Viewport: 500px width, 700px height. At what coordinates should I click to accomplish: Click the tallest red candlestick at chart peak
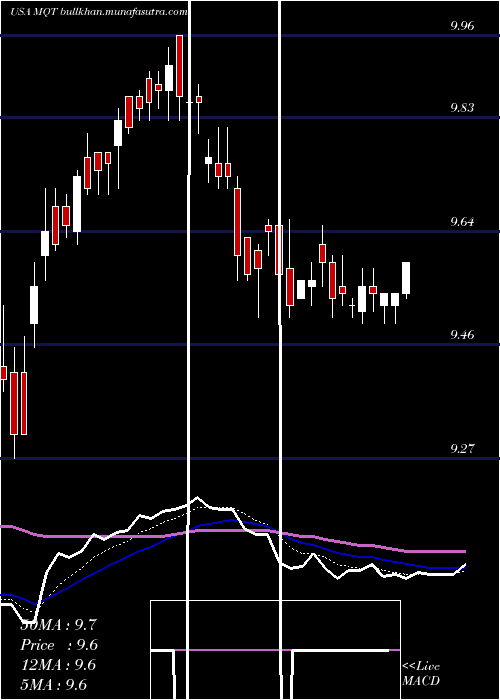(179, 66)
